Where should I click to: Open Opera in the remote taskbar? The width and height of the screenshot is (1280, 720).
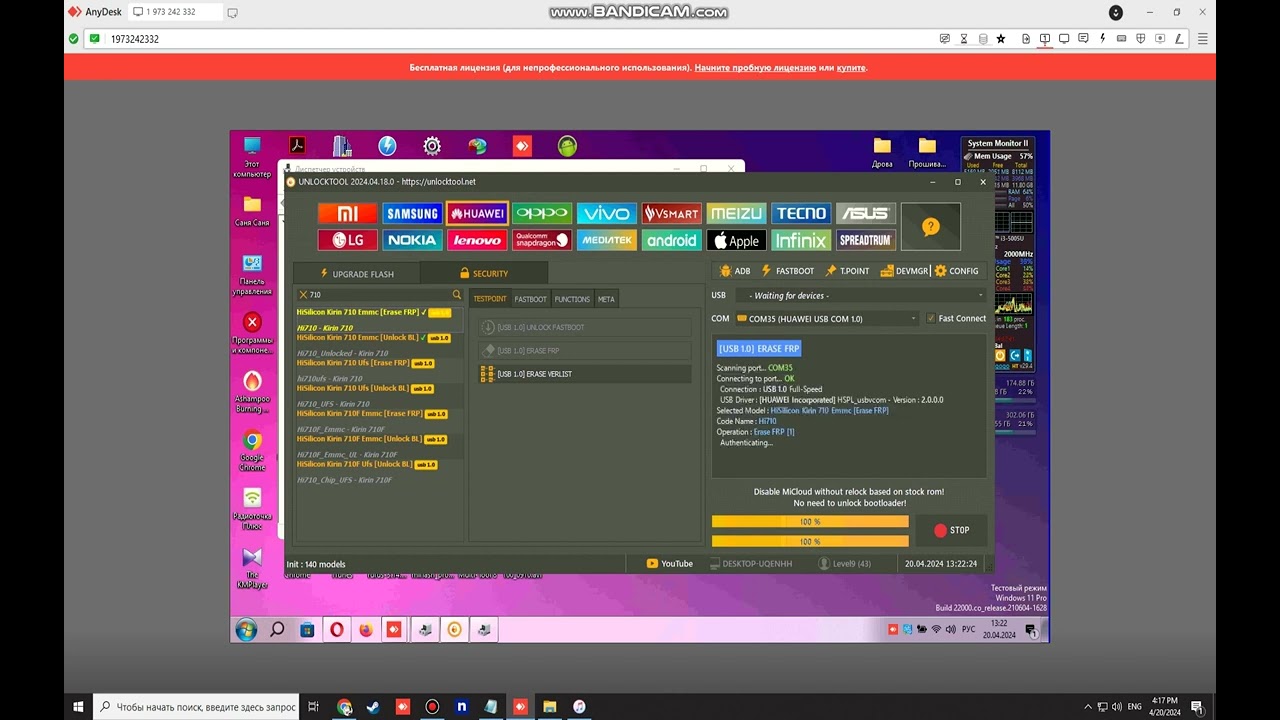[337, 630]
